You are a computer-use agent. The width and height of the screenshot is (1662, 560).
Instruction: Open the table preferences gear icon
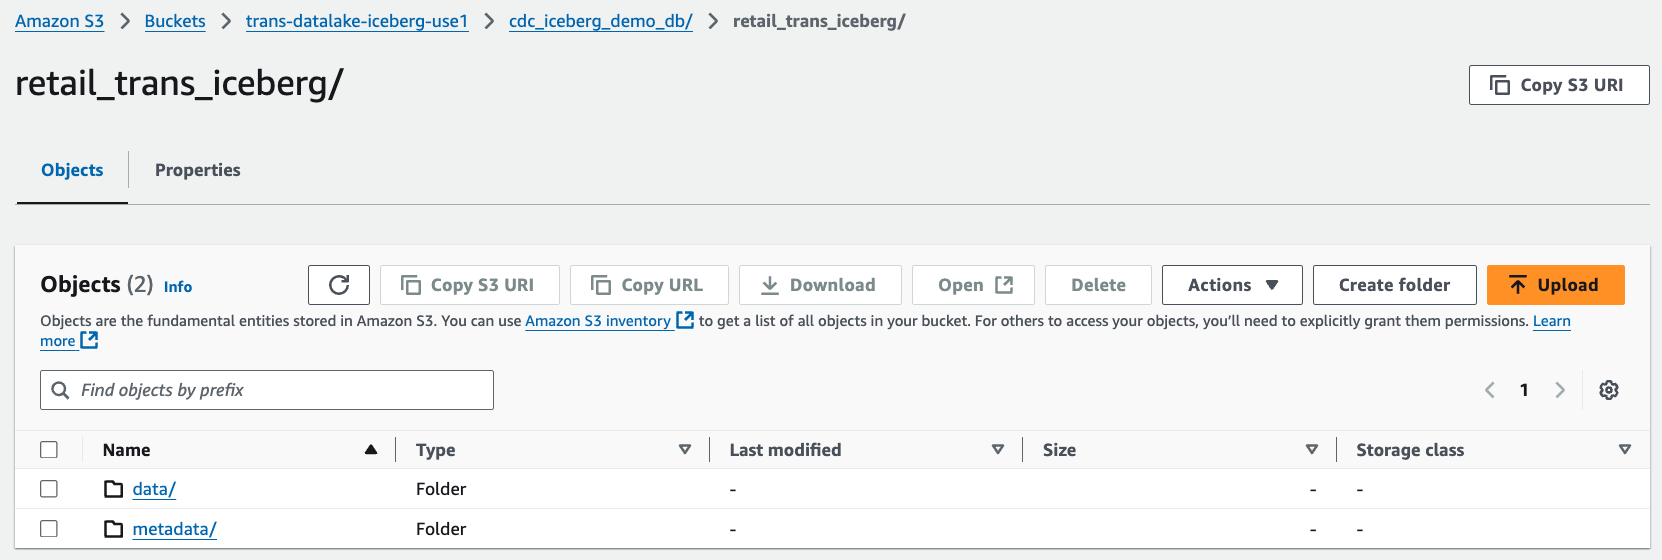coord(1609,390)
